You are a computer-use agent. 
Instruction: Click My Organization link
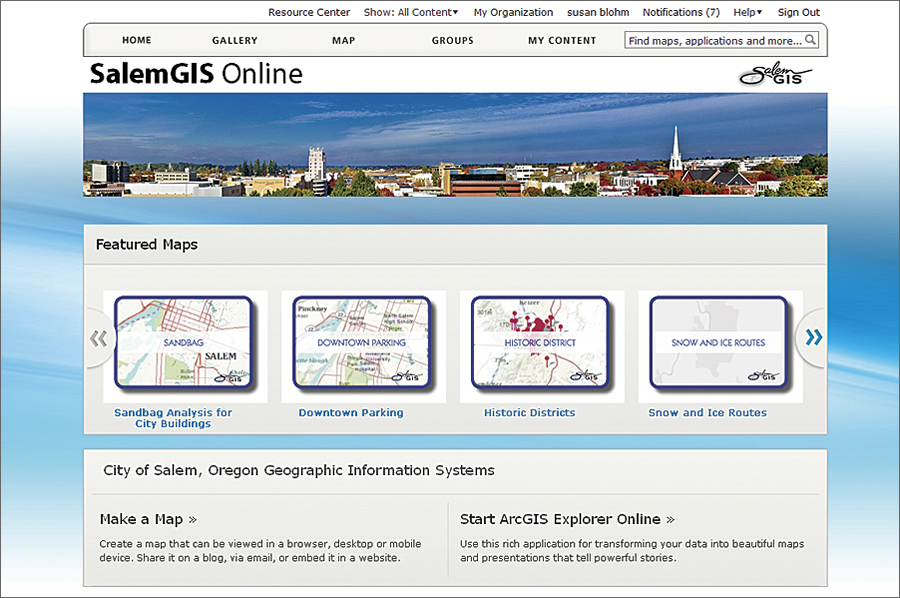513,12
